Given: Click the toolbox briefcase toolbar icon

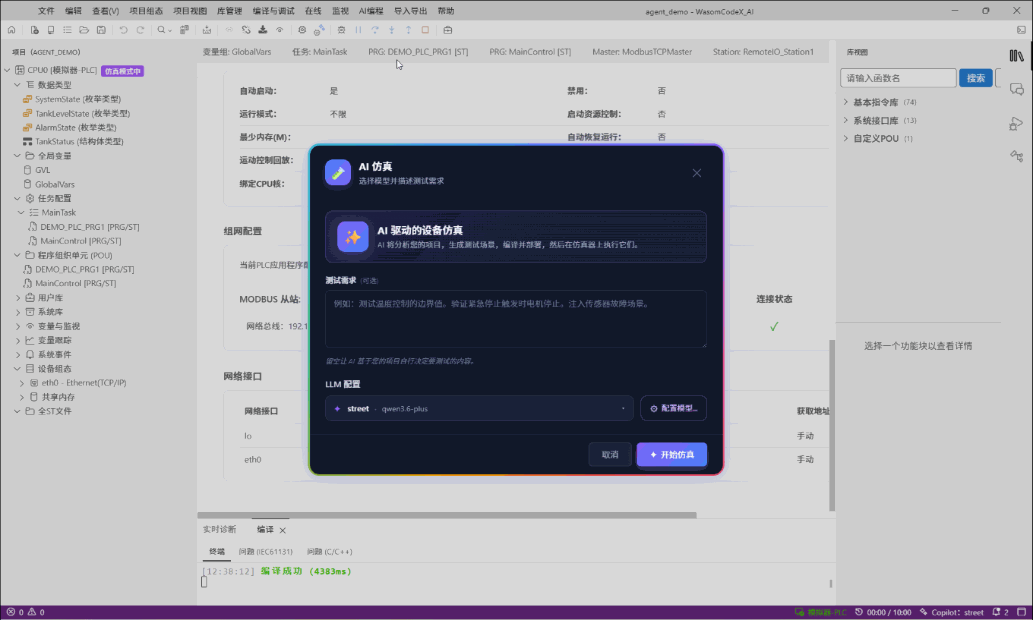Looking at the screenshot, I should [x=448, y=30].
